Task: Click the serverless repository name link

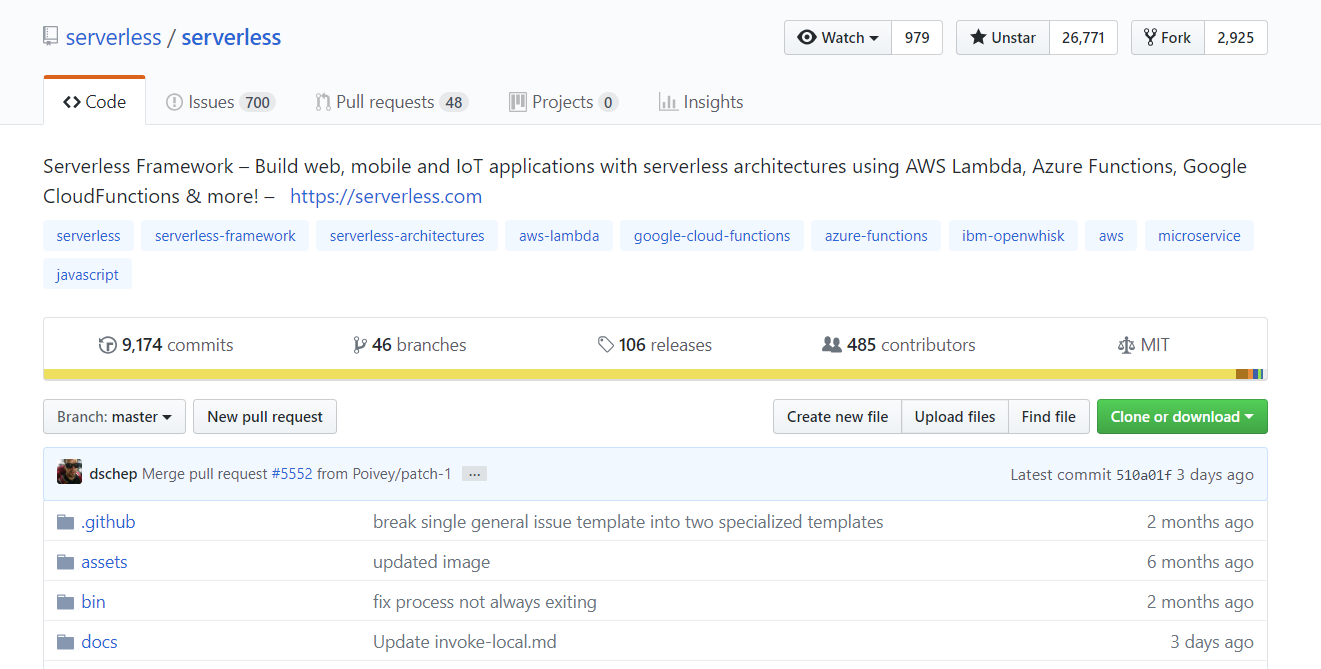Action: [231, 37]
